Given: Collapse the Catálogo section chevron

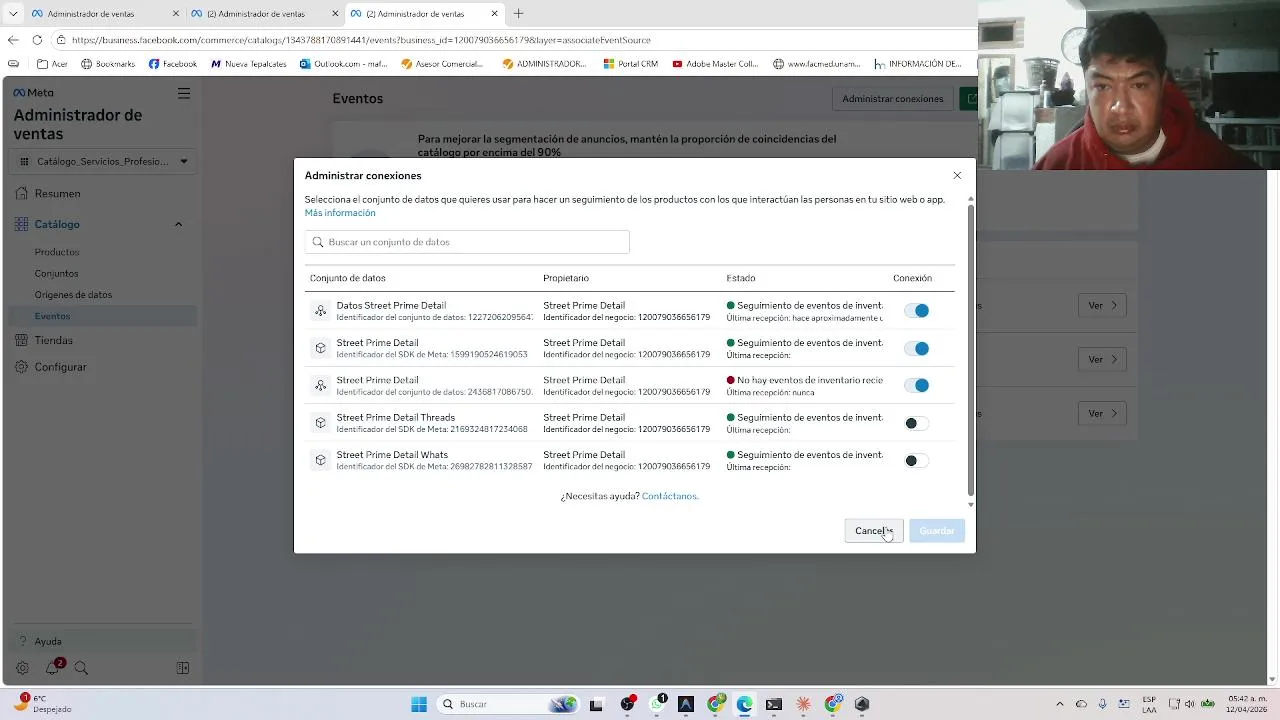Looking at the screenshot, I should click(178, 224).
